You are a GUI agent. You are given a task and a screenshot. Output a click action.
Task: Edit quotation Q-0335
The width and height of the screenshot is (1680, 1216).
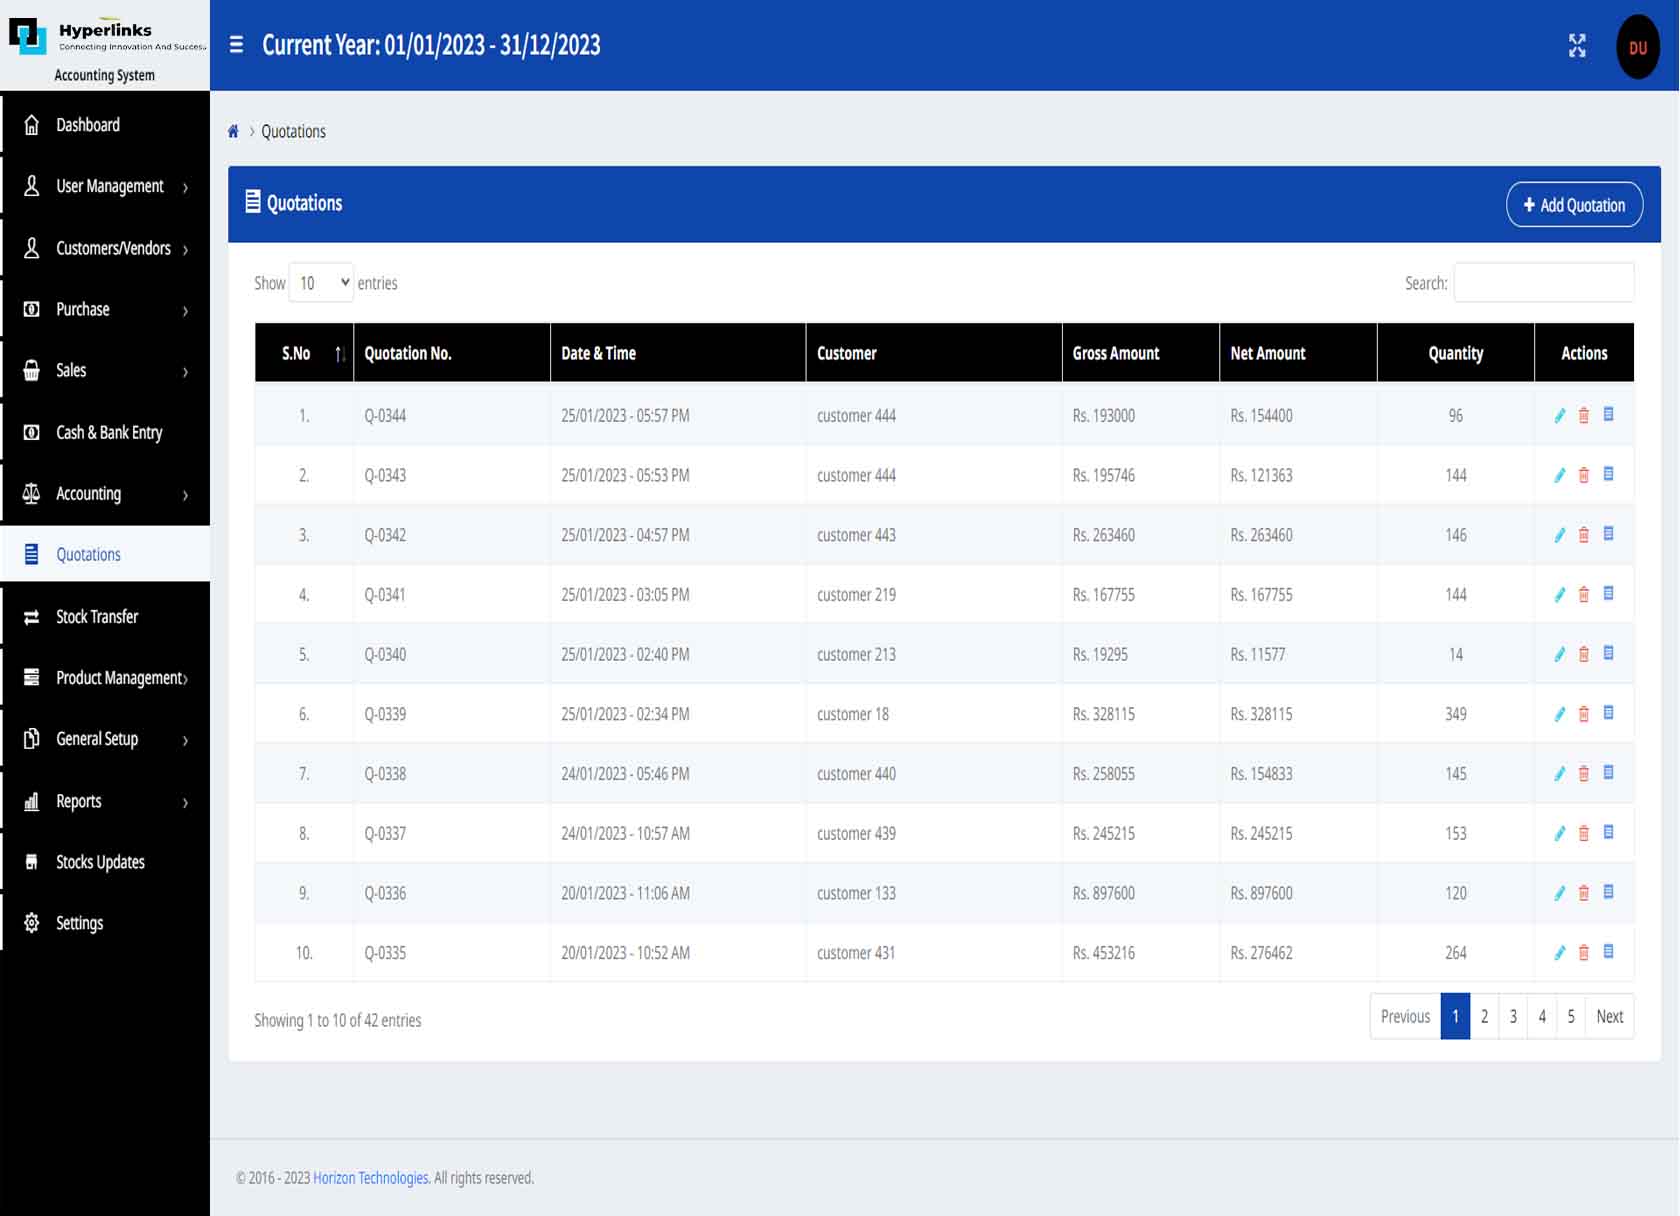[x=1560, y=952]
